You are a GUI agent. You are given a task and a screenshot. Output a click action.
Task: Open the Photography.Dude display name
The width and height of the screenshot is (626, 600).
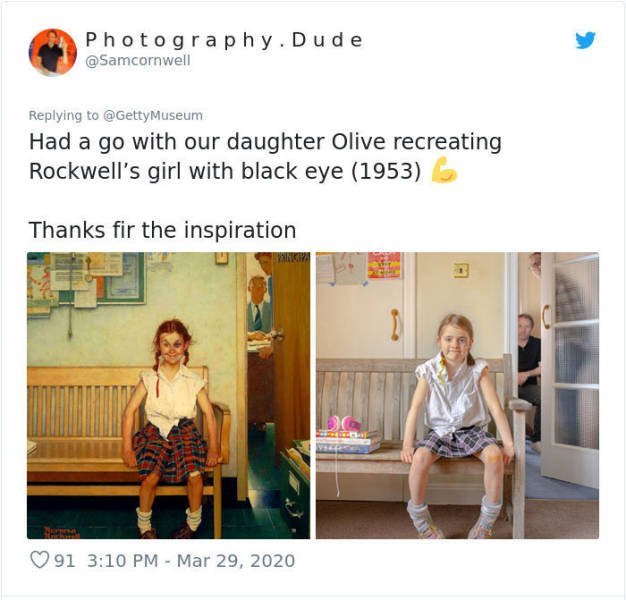[x=224, y=40]
